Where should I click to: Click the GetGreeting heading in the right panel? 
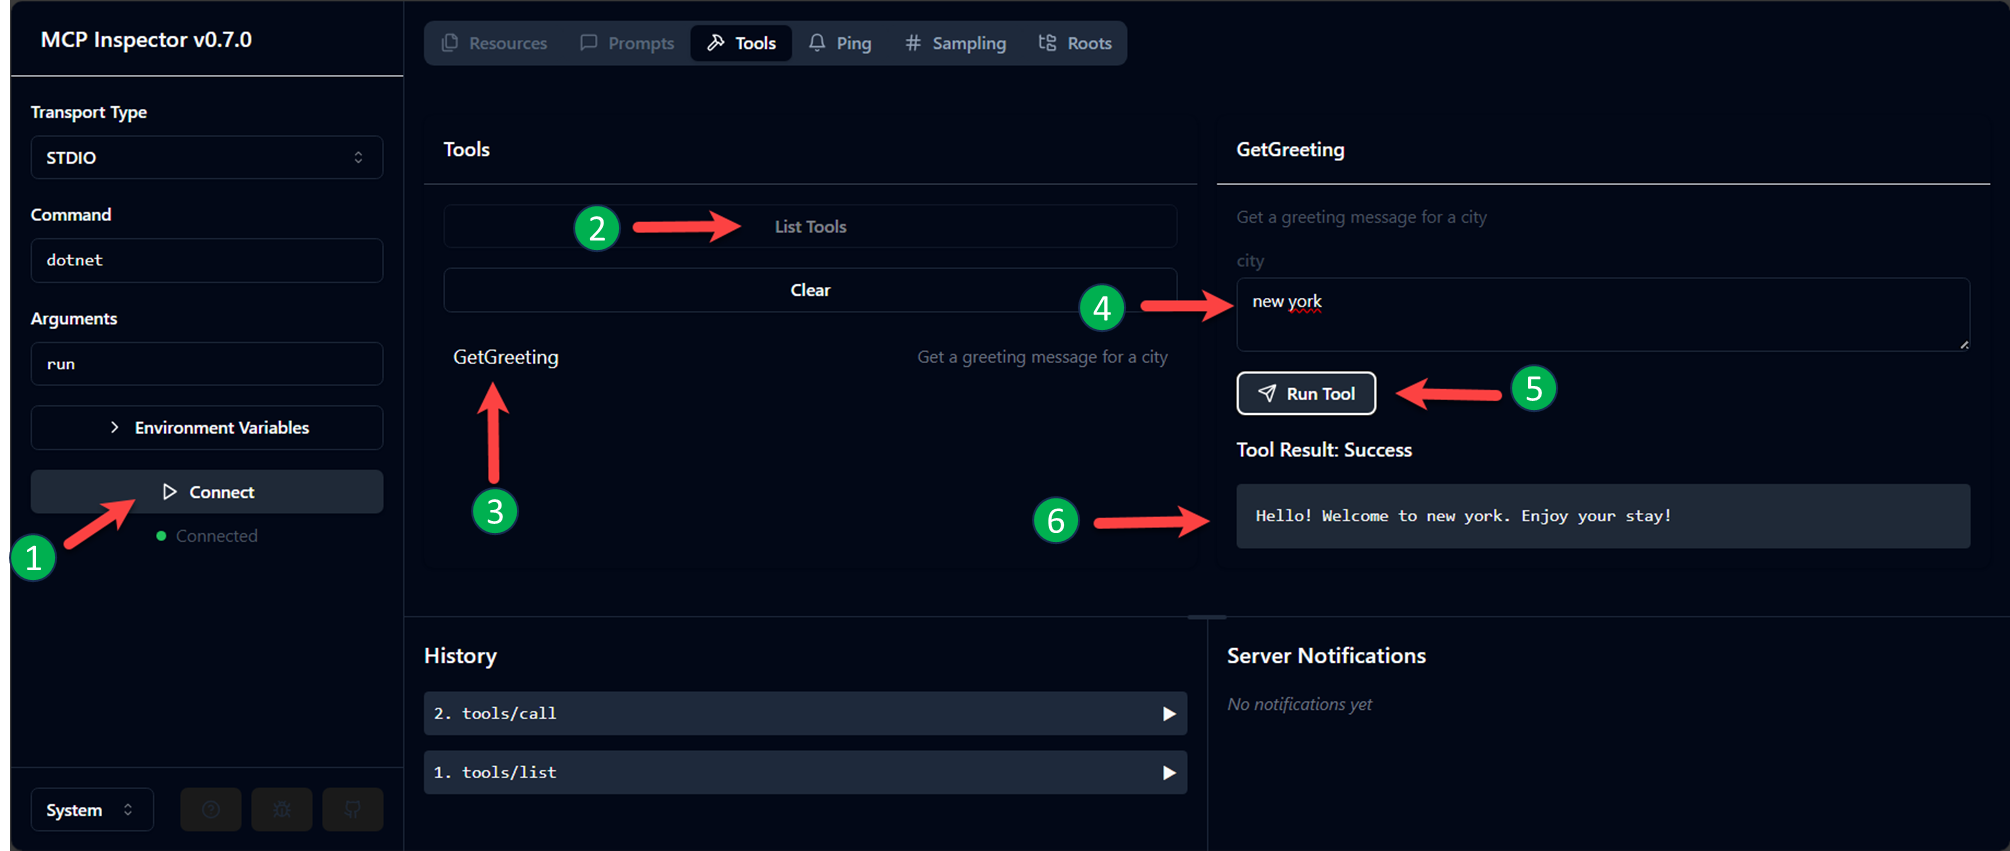[1290, 150]
